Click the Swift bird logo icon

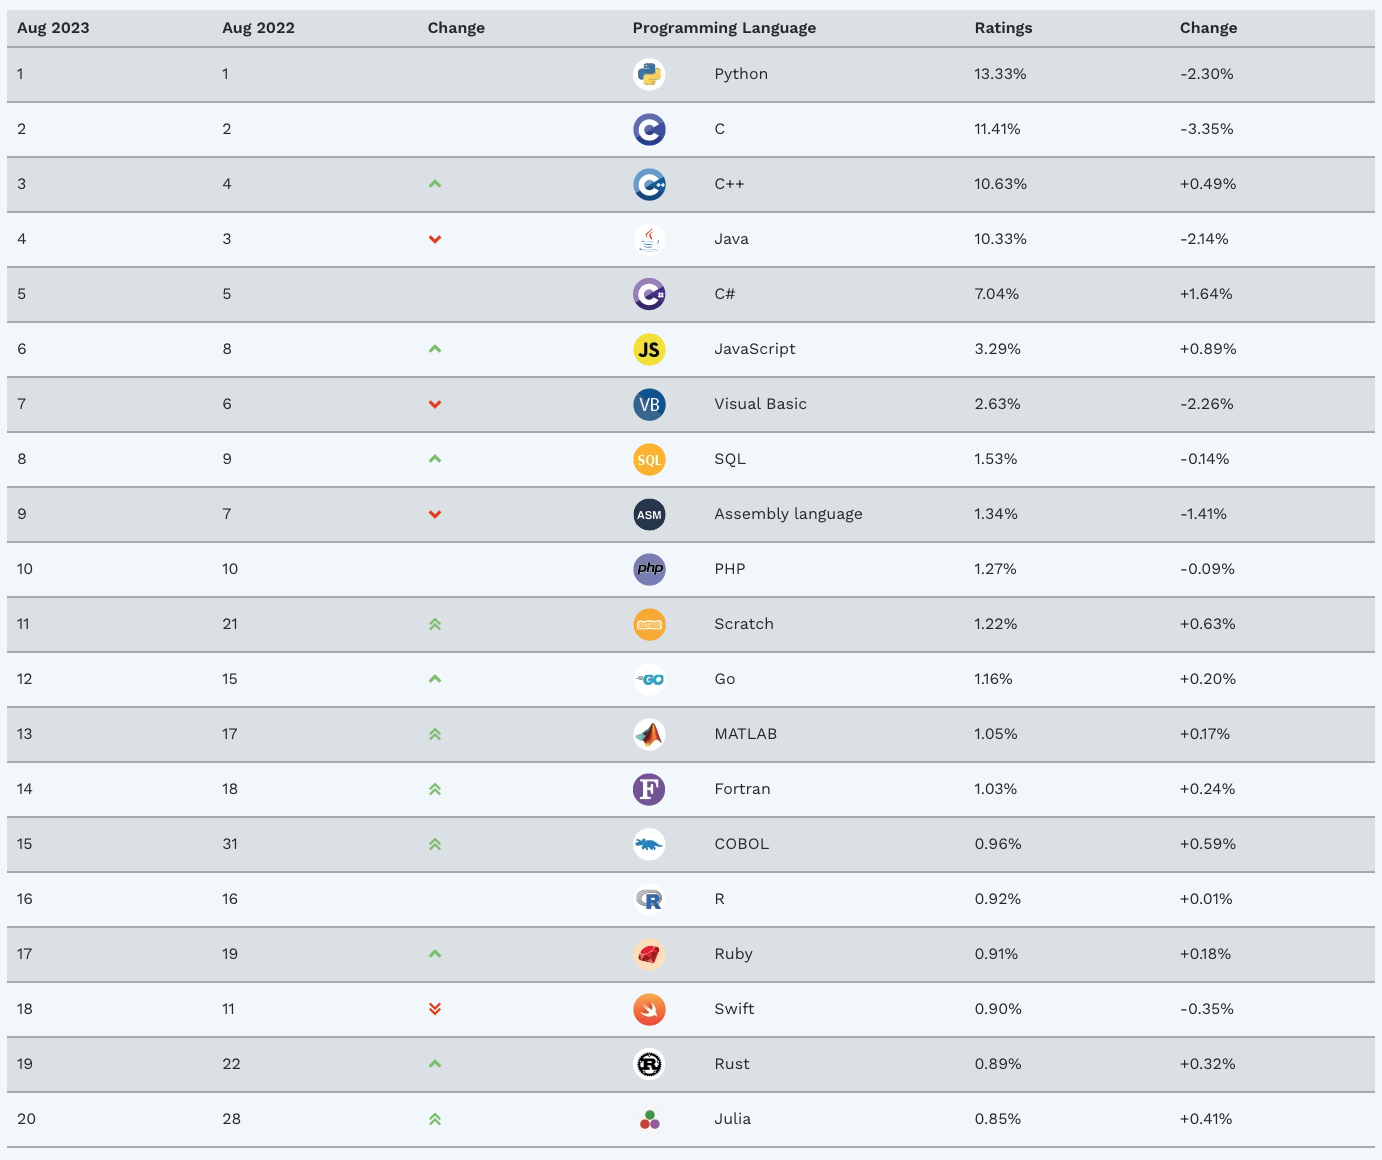(x=649, y=1009)
